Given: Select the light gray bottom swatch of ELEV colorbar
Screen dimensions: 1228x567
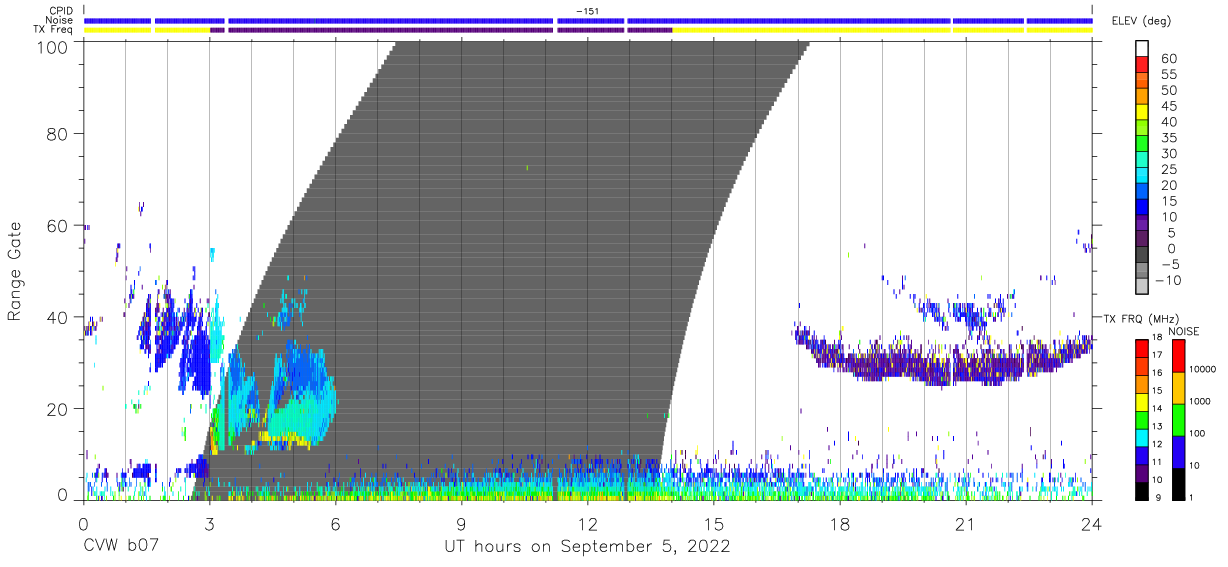Looking at the screenshot, I should click(1143, 286).
